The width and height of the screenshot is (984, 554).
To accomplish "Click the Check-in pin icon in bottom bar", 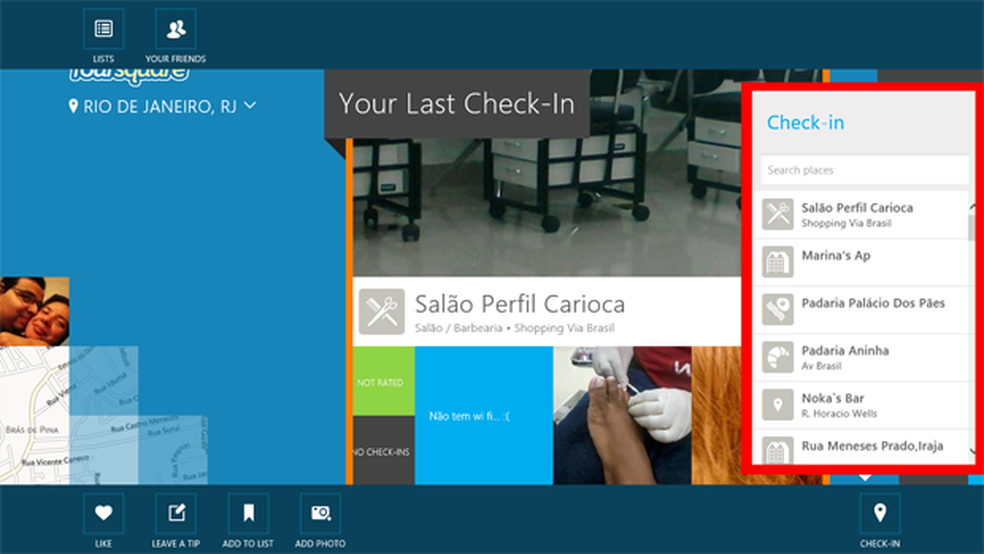I will [880, 513].
